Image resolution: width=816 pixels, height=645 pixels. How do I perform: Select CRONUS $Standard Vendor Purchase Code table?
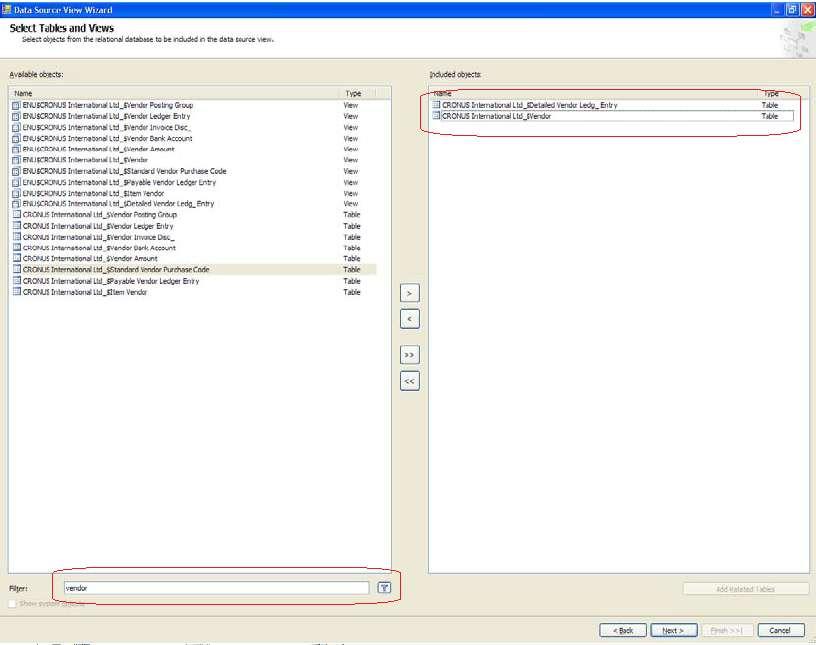(194, 270)
